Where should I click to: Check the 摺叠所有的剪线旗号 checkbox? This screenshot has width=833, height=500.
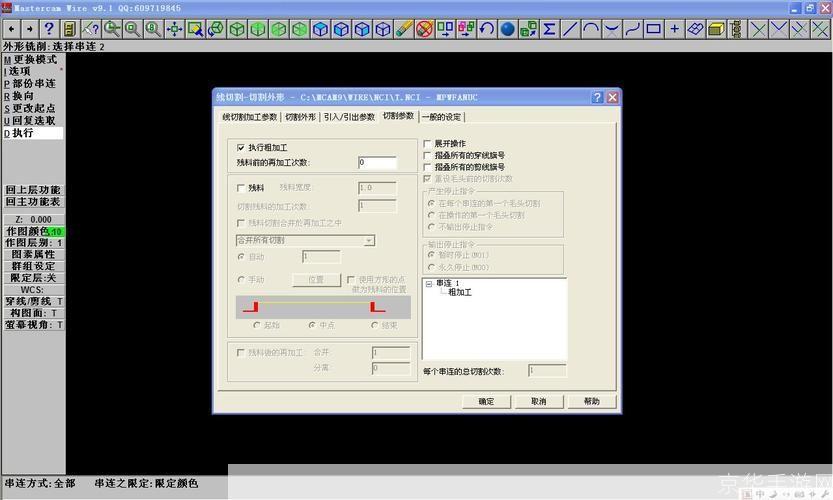click(x=427, y=167)
